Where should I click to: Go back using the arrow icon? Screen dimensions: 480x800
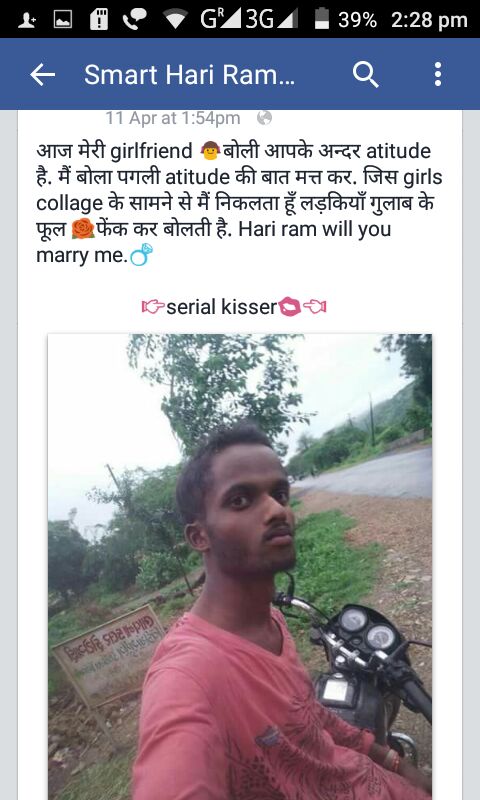42,75
